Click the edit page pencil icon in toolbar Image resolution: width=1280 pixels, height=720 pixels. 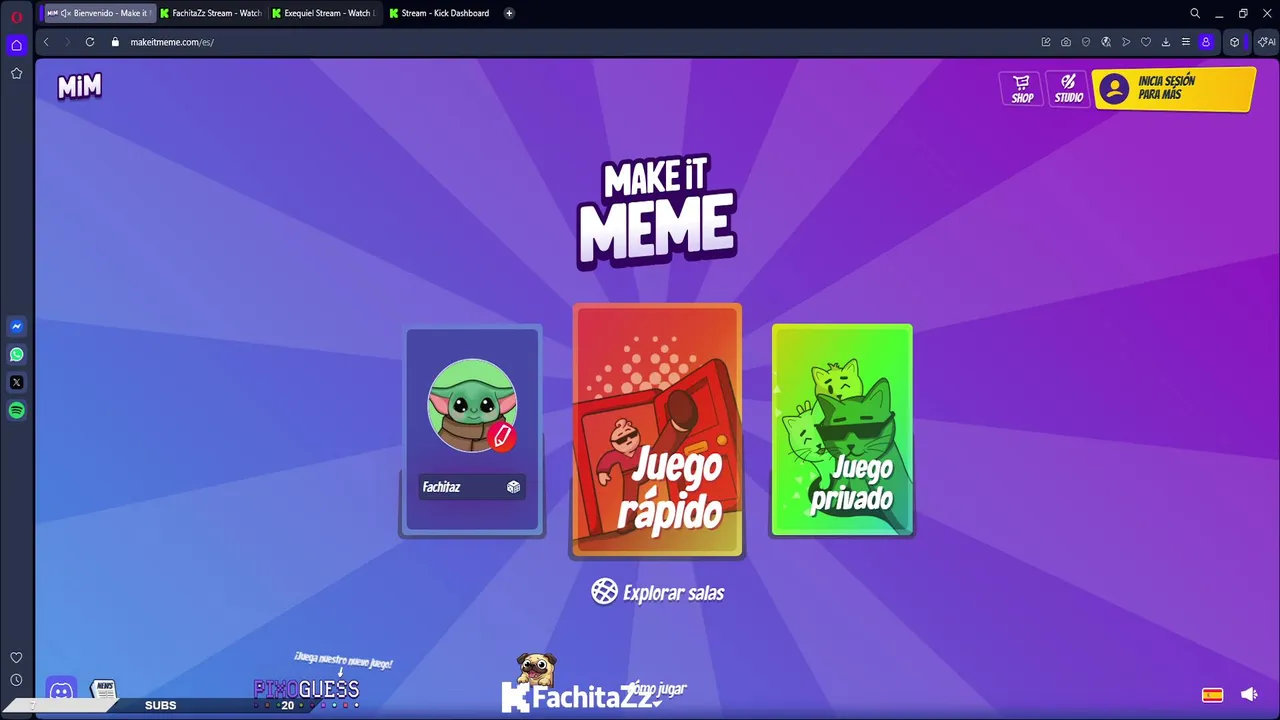(1046, 42)
